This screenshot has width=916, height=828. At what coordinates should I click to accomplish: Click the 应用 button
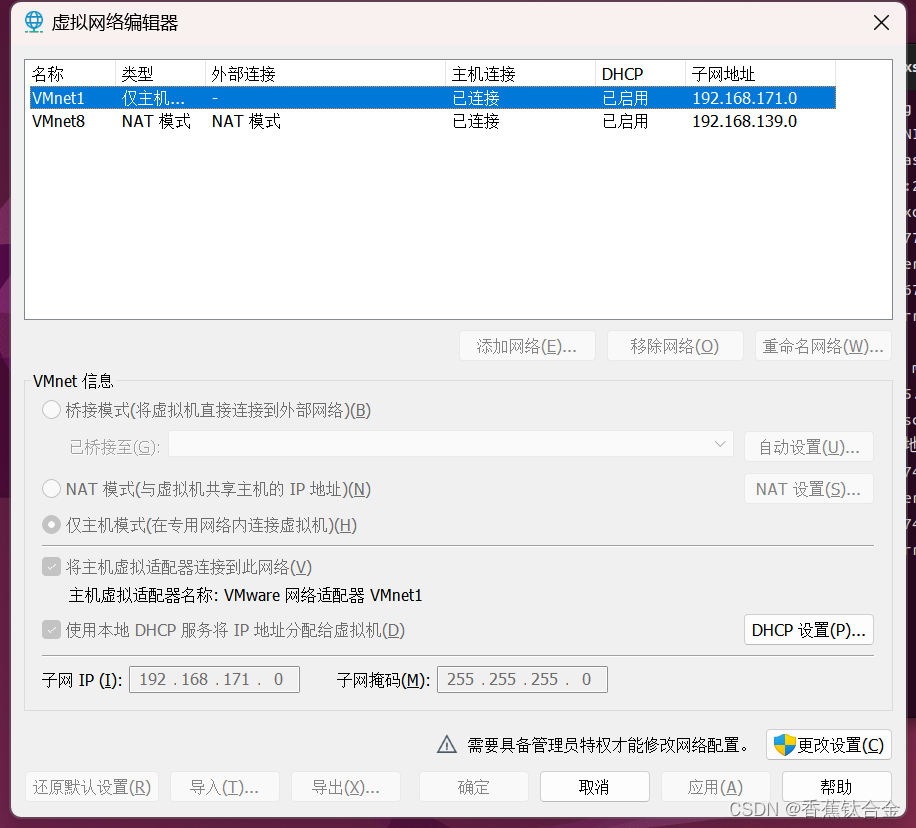pos(716,787)
